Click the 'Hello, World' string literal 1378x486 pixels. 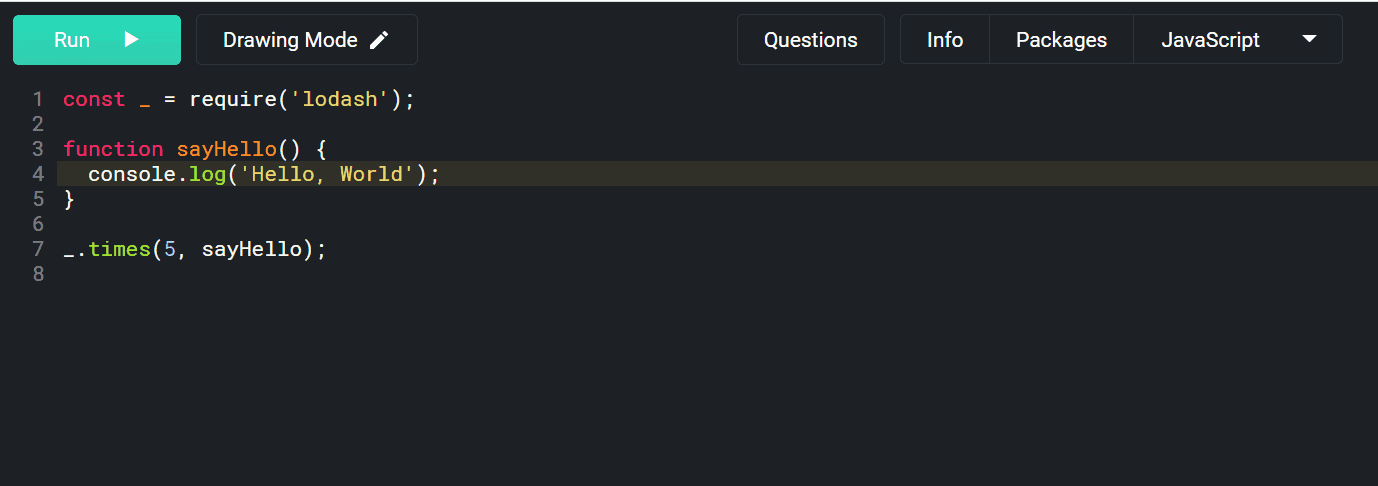[x=327, y=174]
